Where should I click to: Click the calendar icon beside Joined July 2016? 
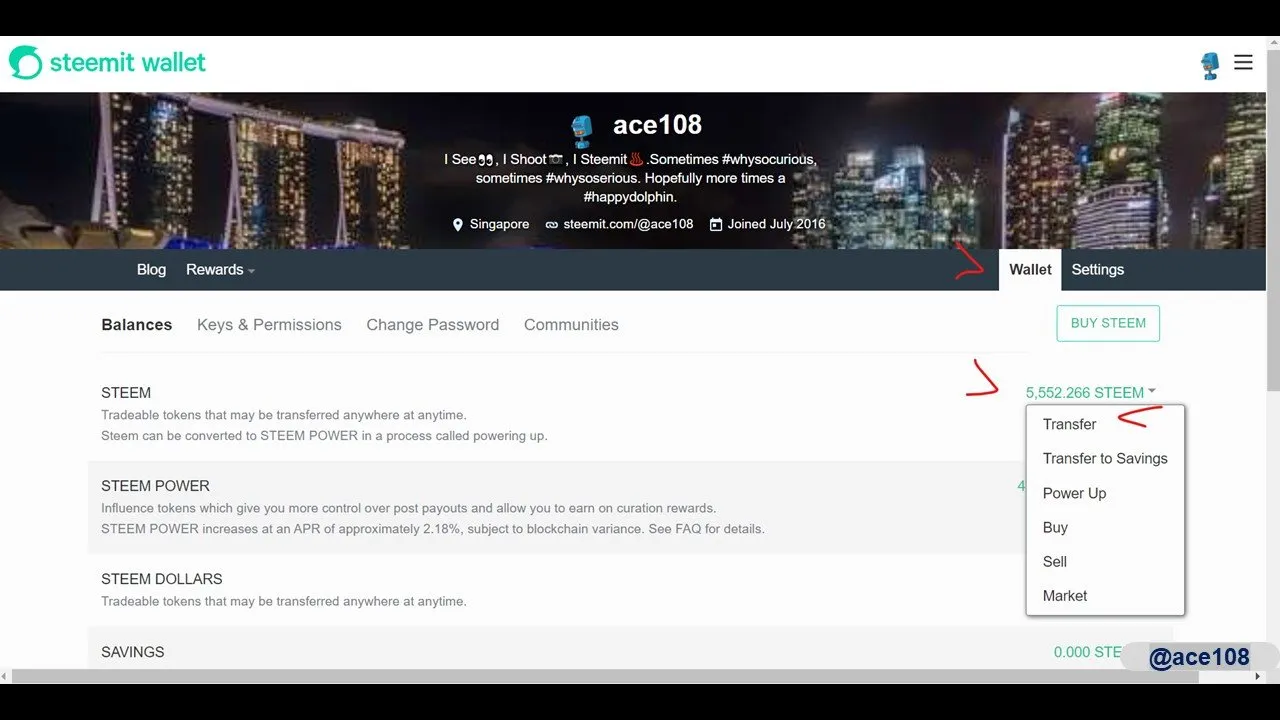pyautogui.click(x=716, y=224)
